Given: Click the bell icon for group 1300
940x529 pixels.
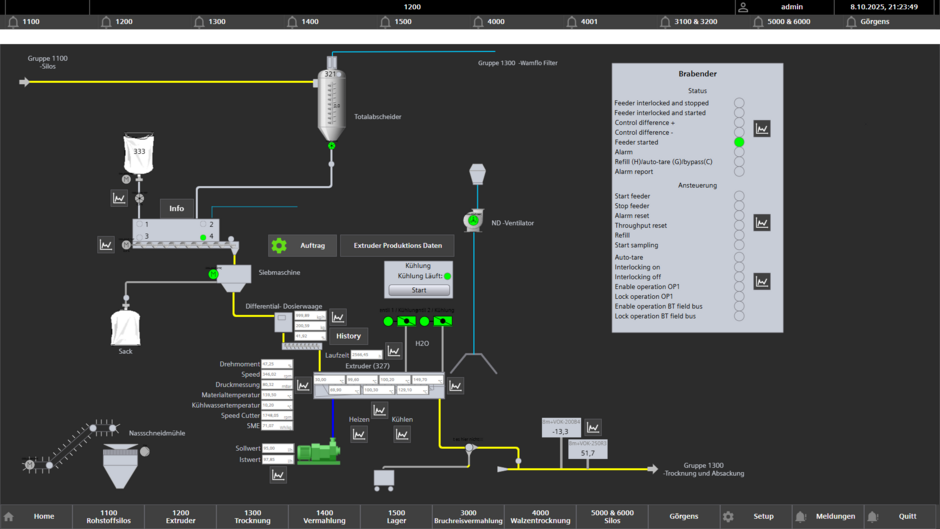Looking at the screenshot, I should [199, 21].
